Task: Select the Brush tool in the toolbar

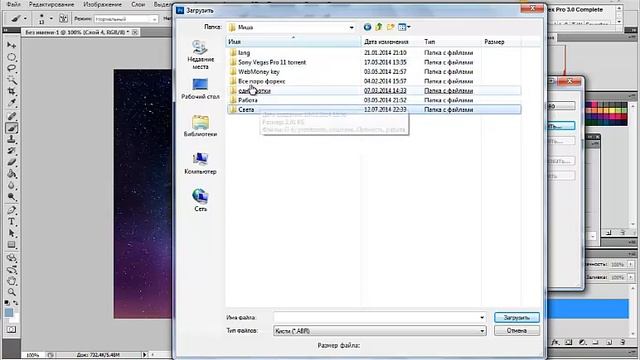Action: coord(11,128)
